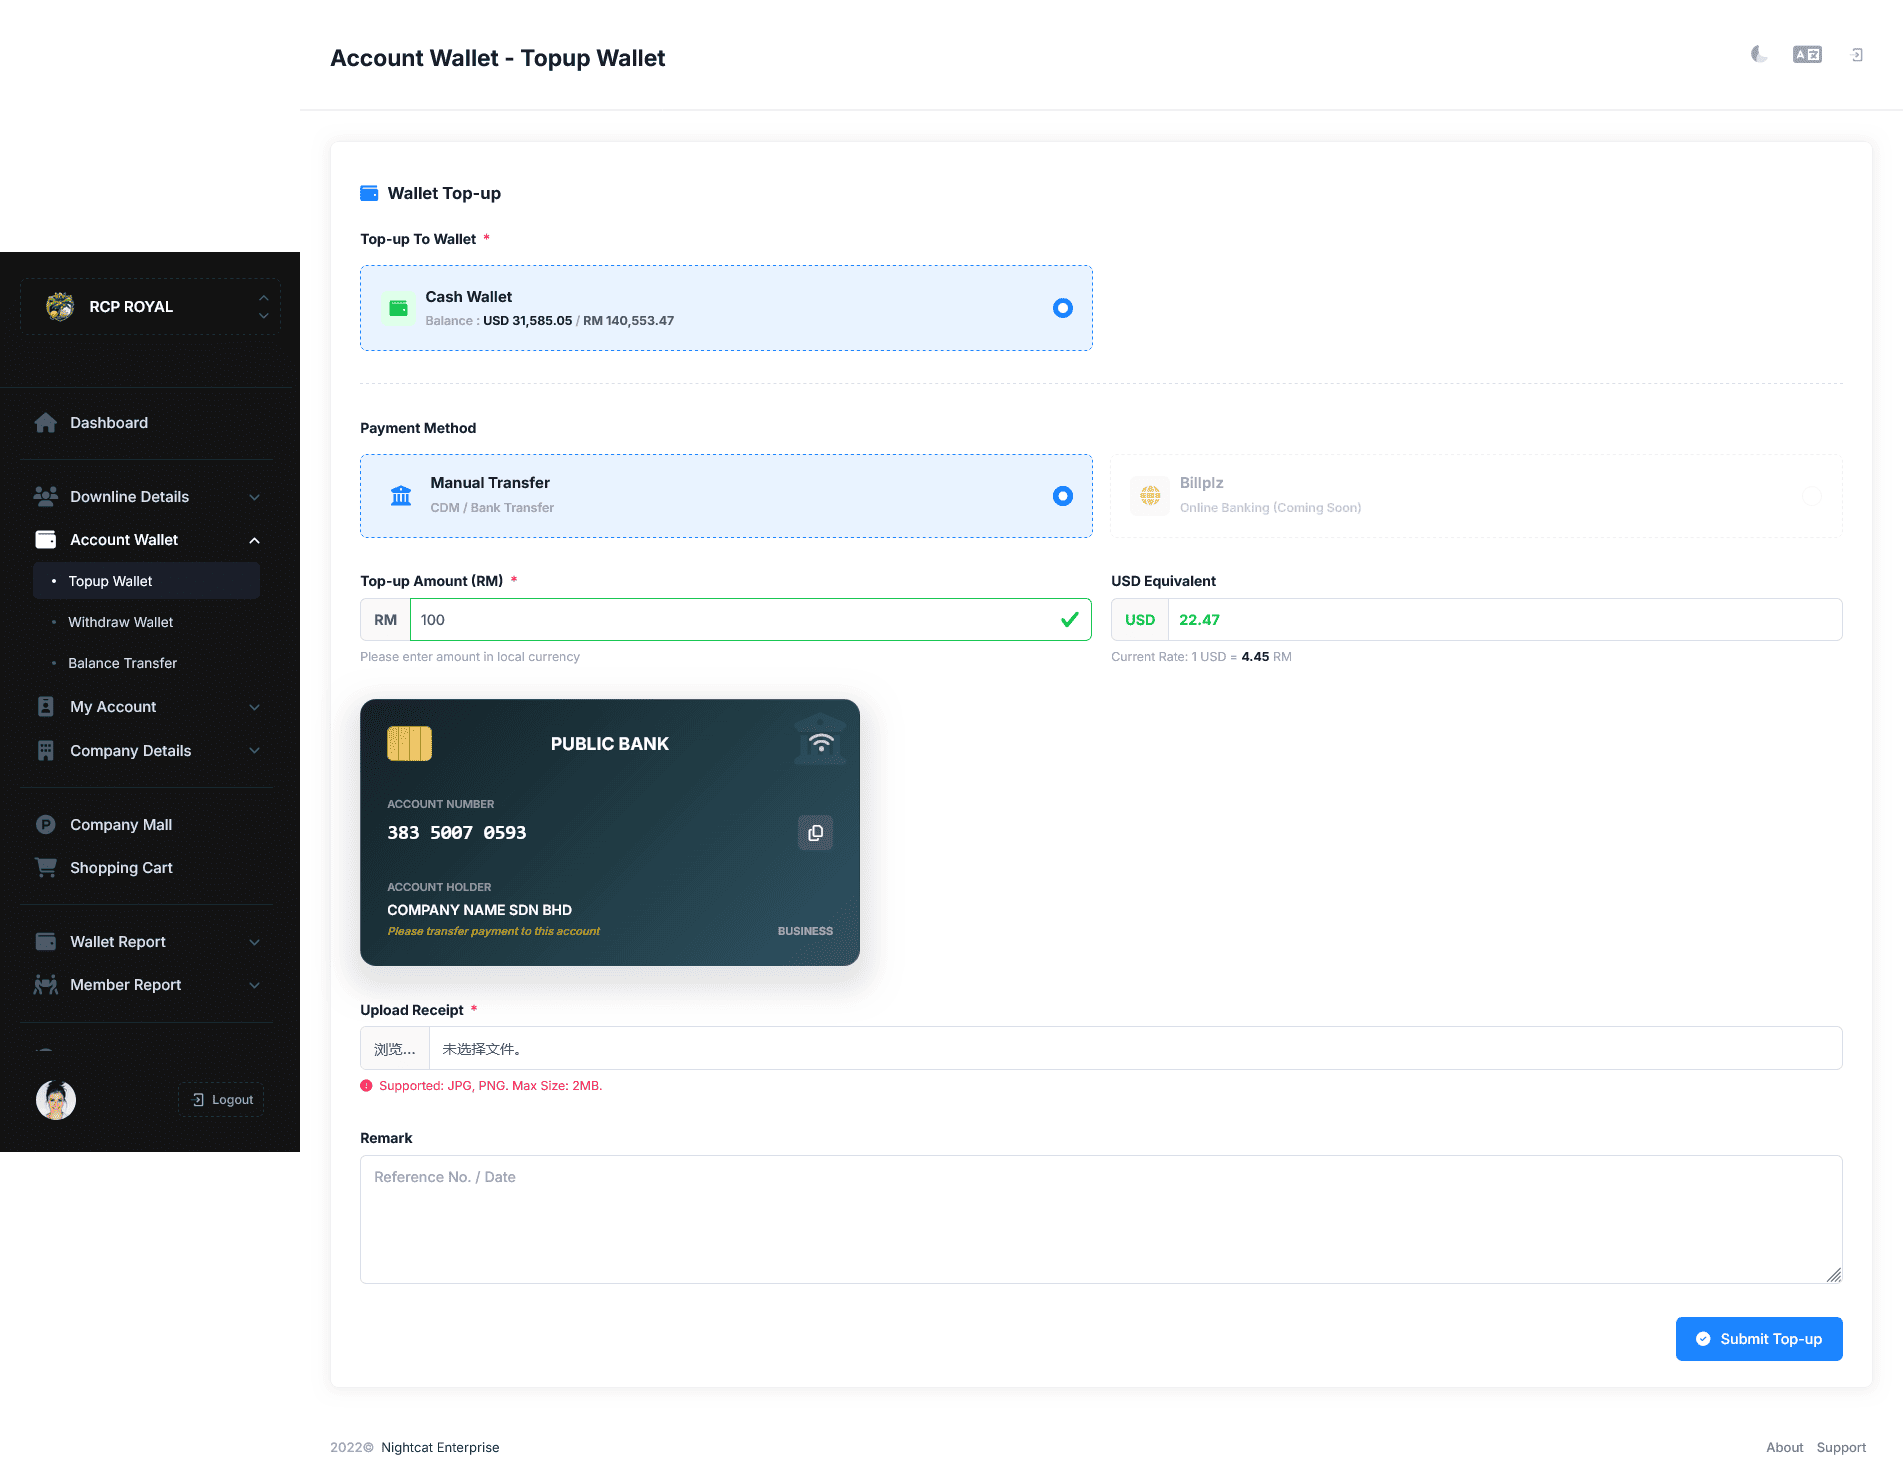Expand the Downline Details chevron
This screenshot has height=1477, width=1903.
254,497
